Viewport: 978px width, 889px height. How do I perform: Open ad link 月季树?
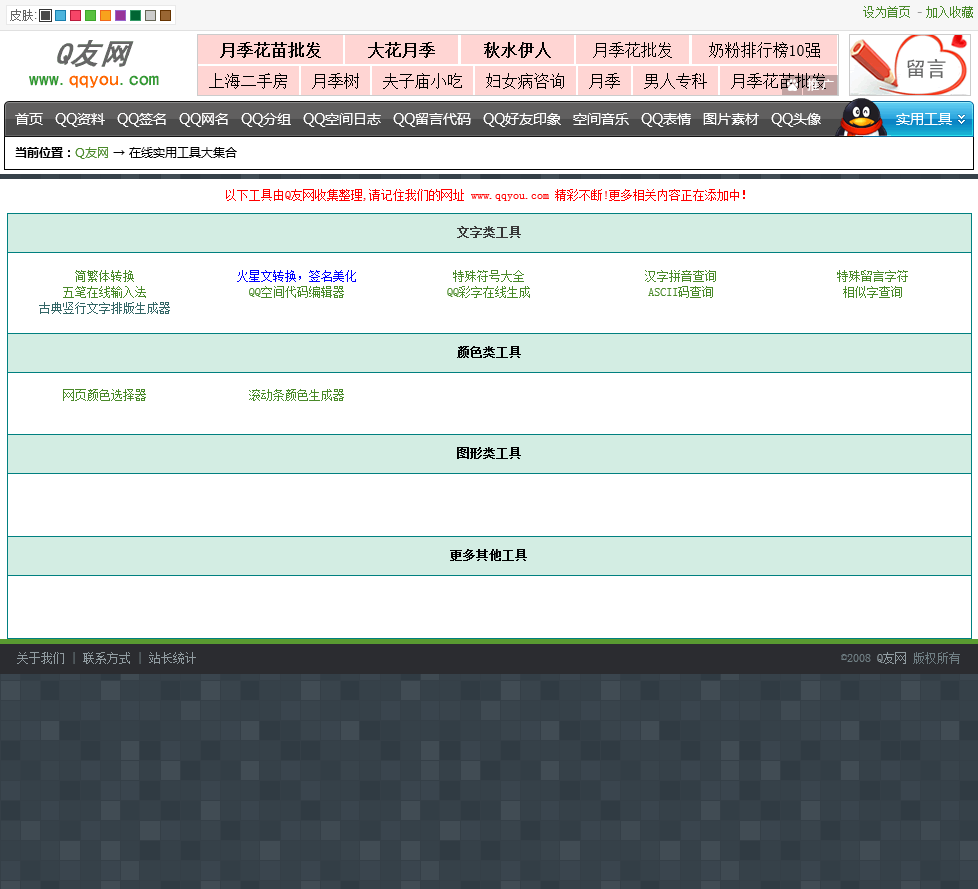(336, 81)
